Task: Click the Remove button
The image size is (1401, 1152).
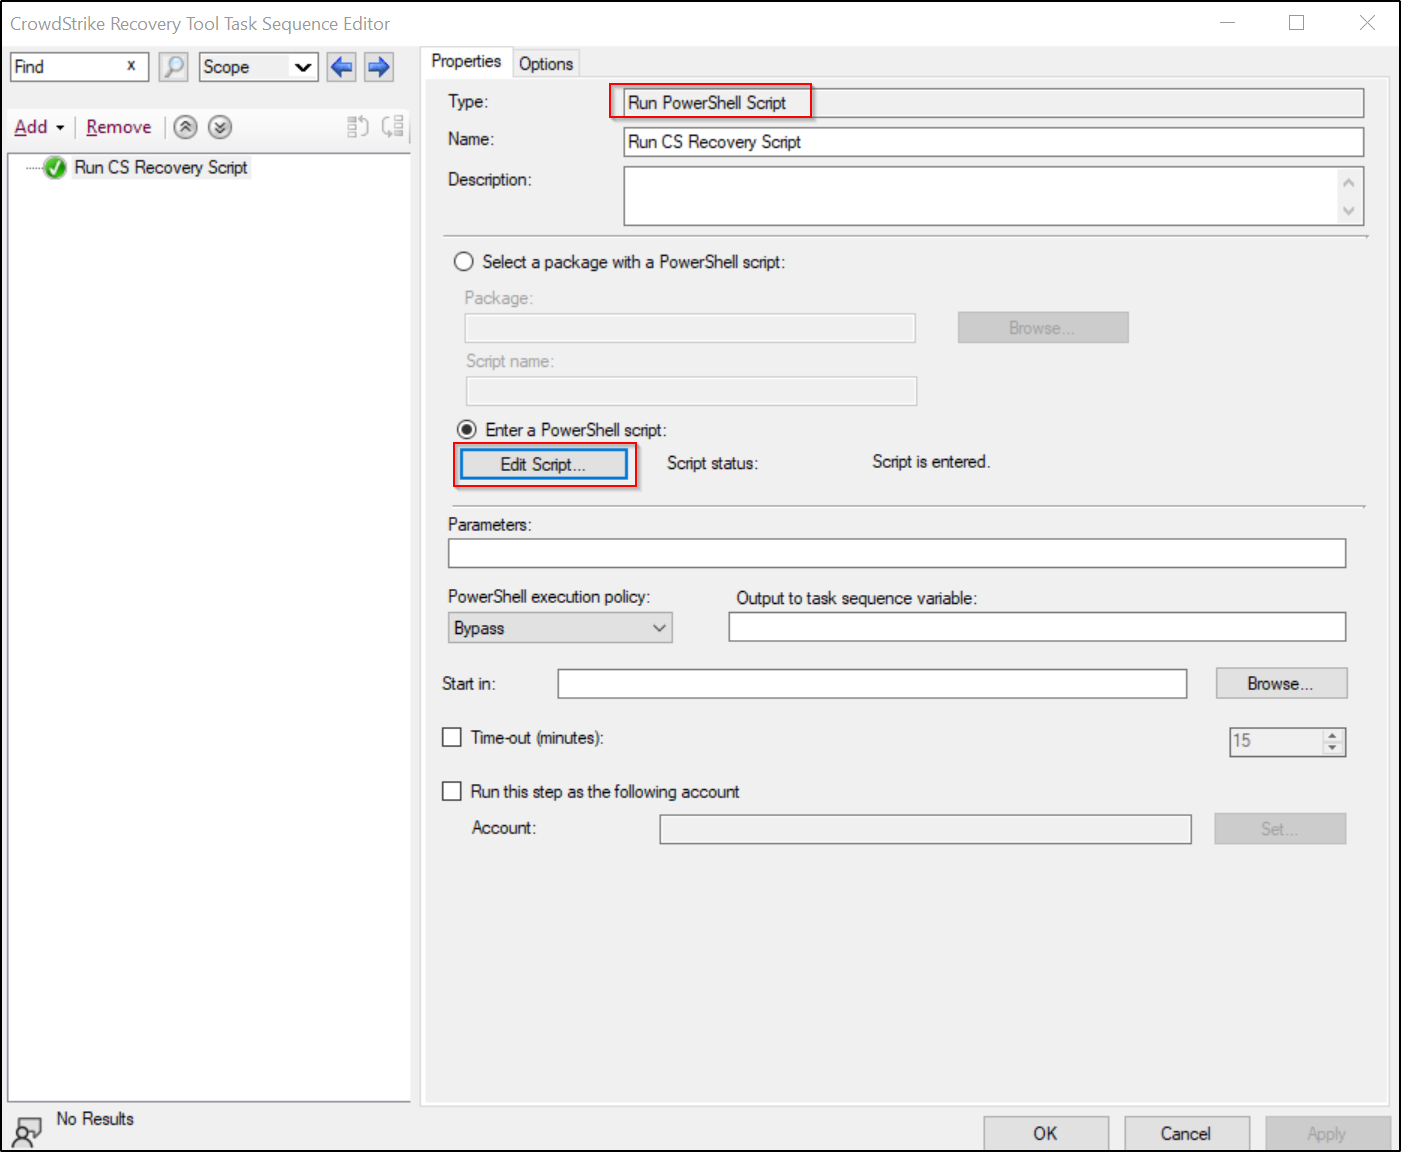Action: pos(119,127)
